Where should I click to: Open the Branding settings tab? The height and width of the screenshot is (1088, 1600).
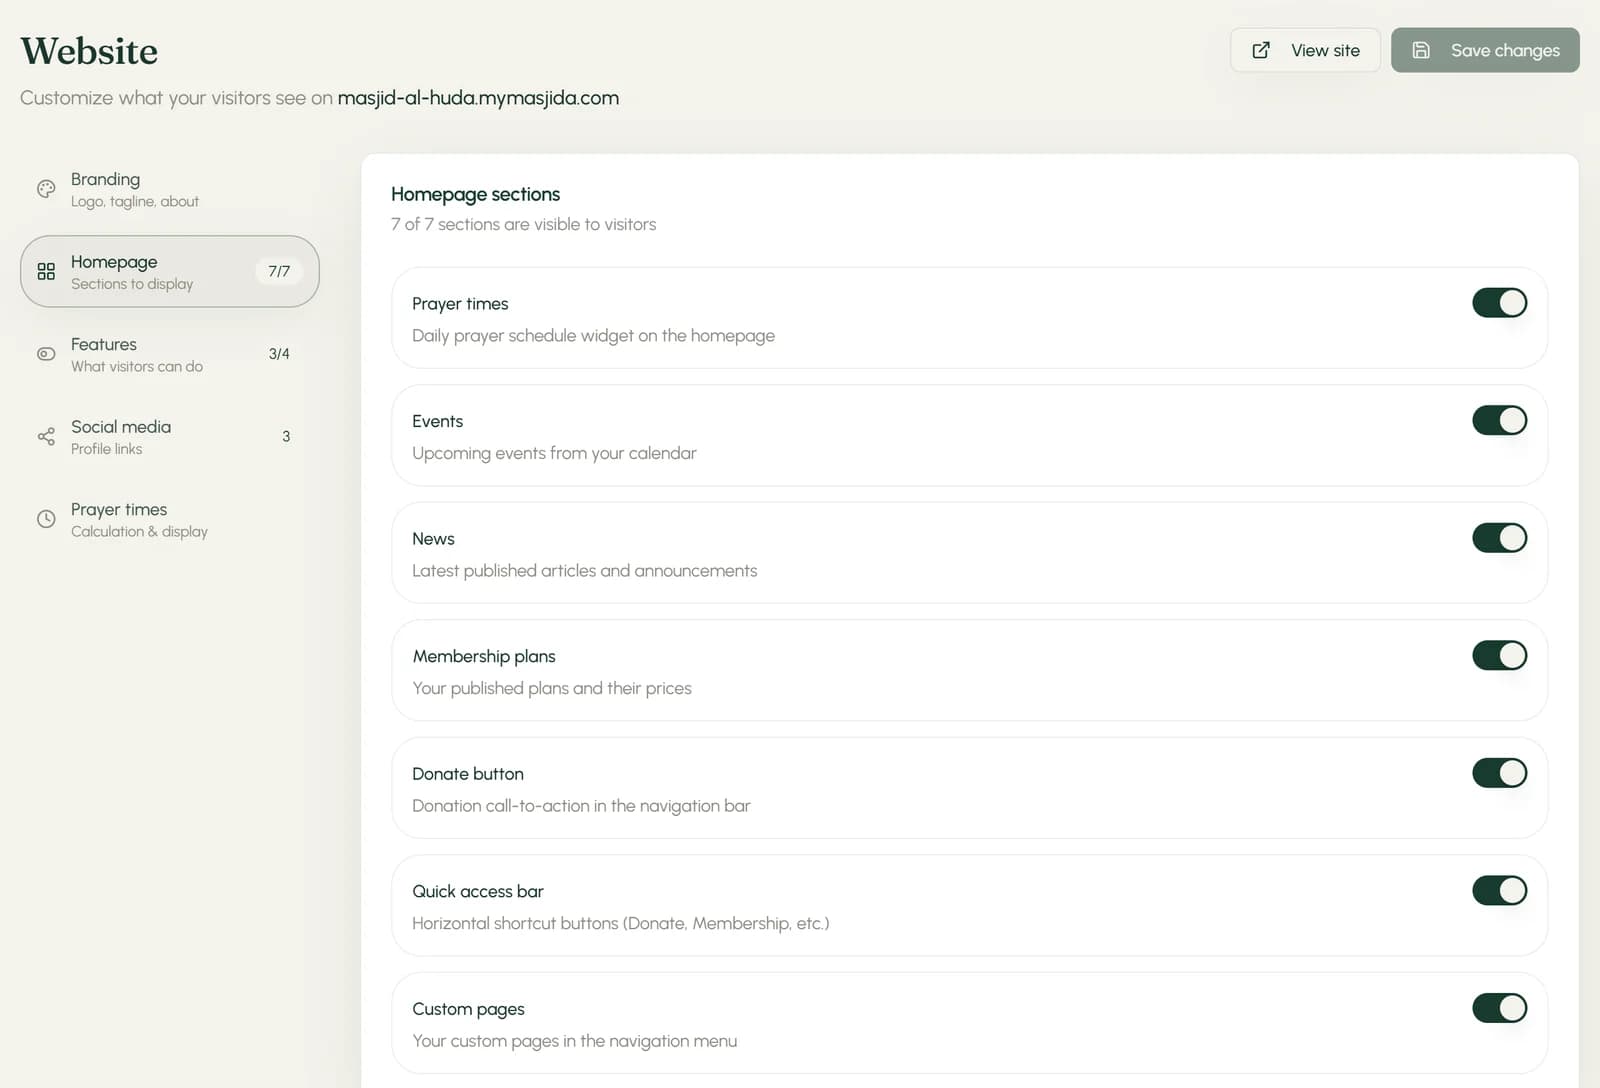(x=170, y=189)
